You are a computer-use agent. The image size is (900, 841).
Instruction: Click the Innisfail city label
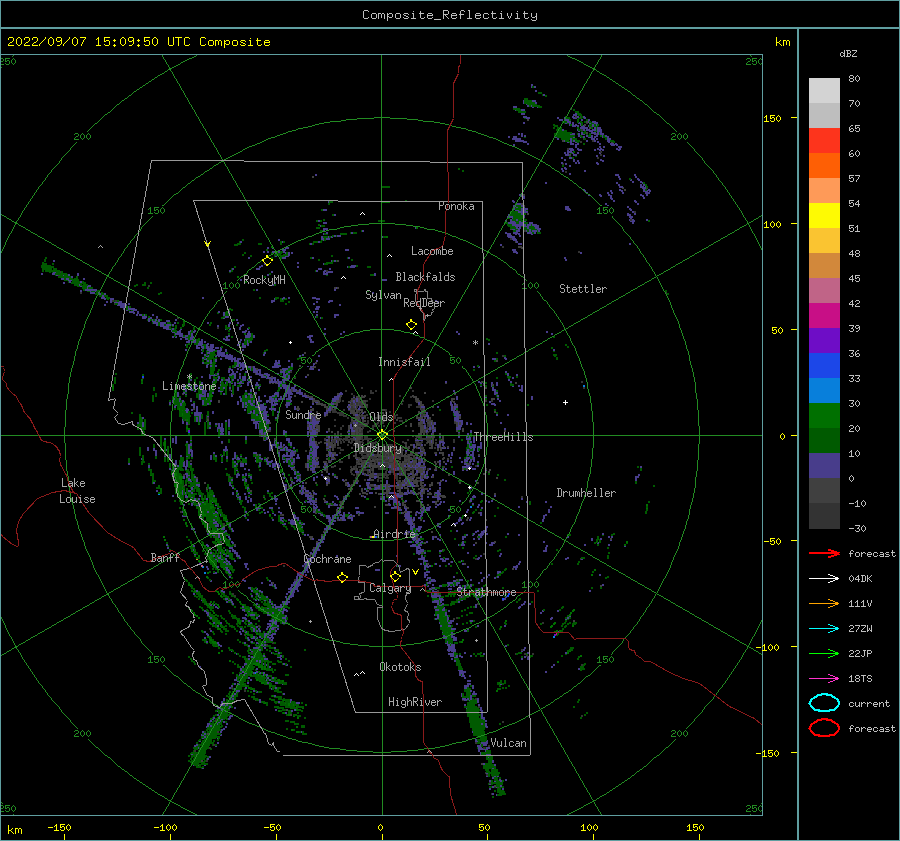tap(404, 362)
